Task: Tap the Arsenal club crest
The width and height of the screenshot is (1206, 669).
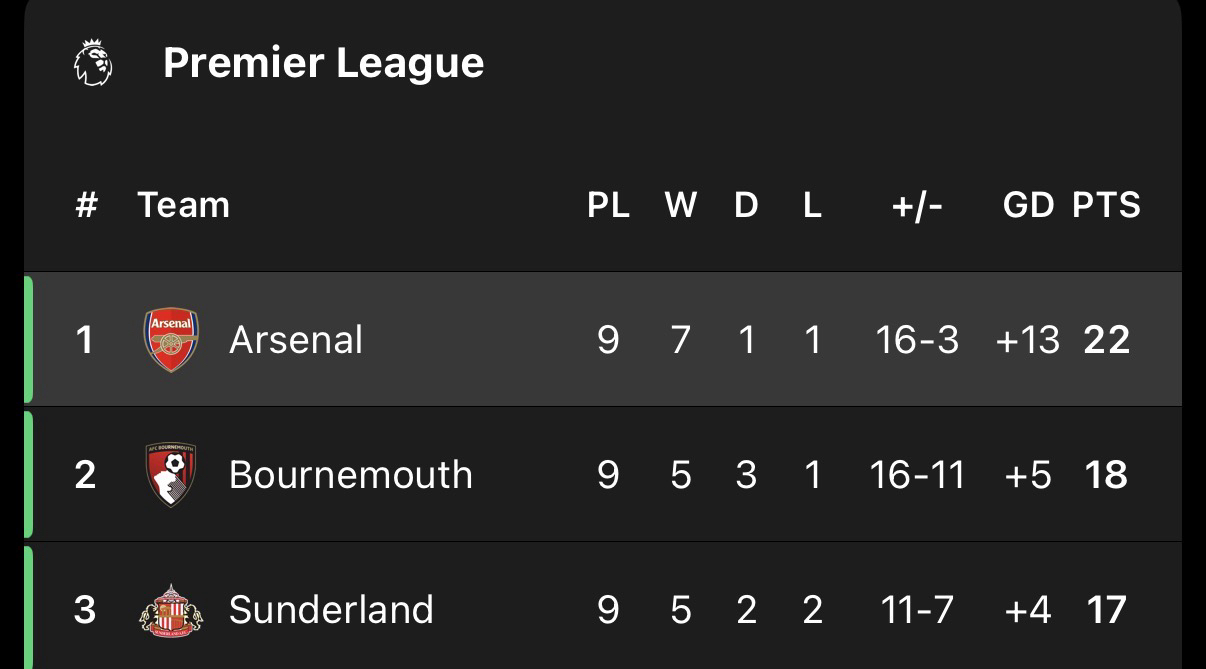Action: (171, 340)
